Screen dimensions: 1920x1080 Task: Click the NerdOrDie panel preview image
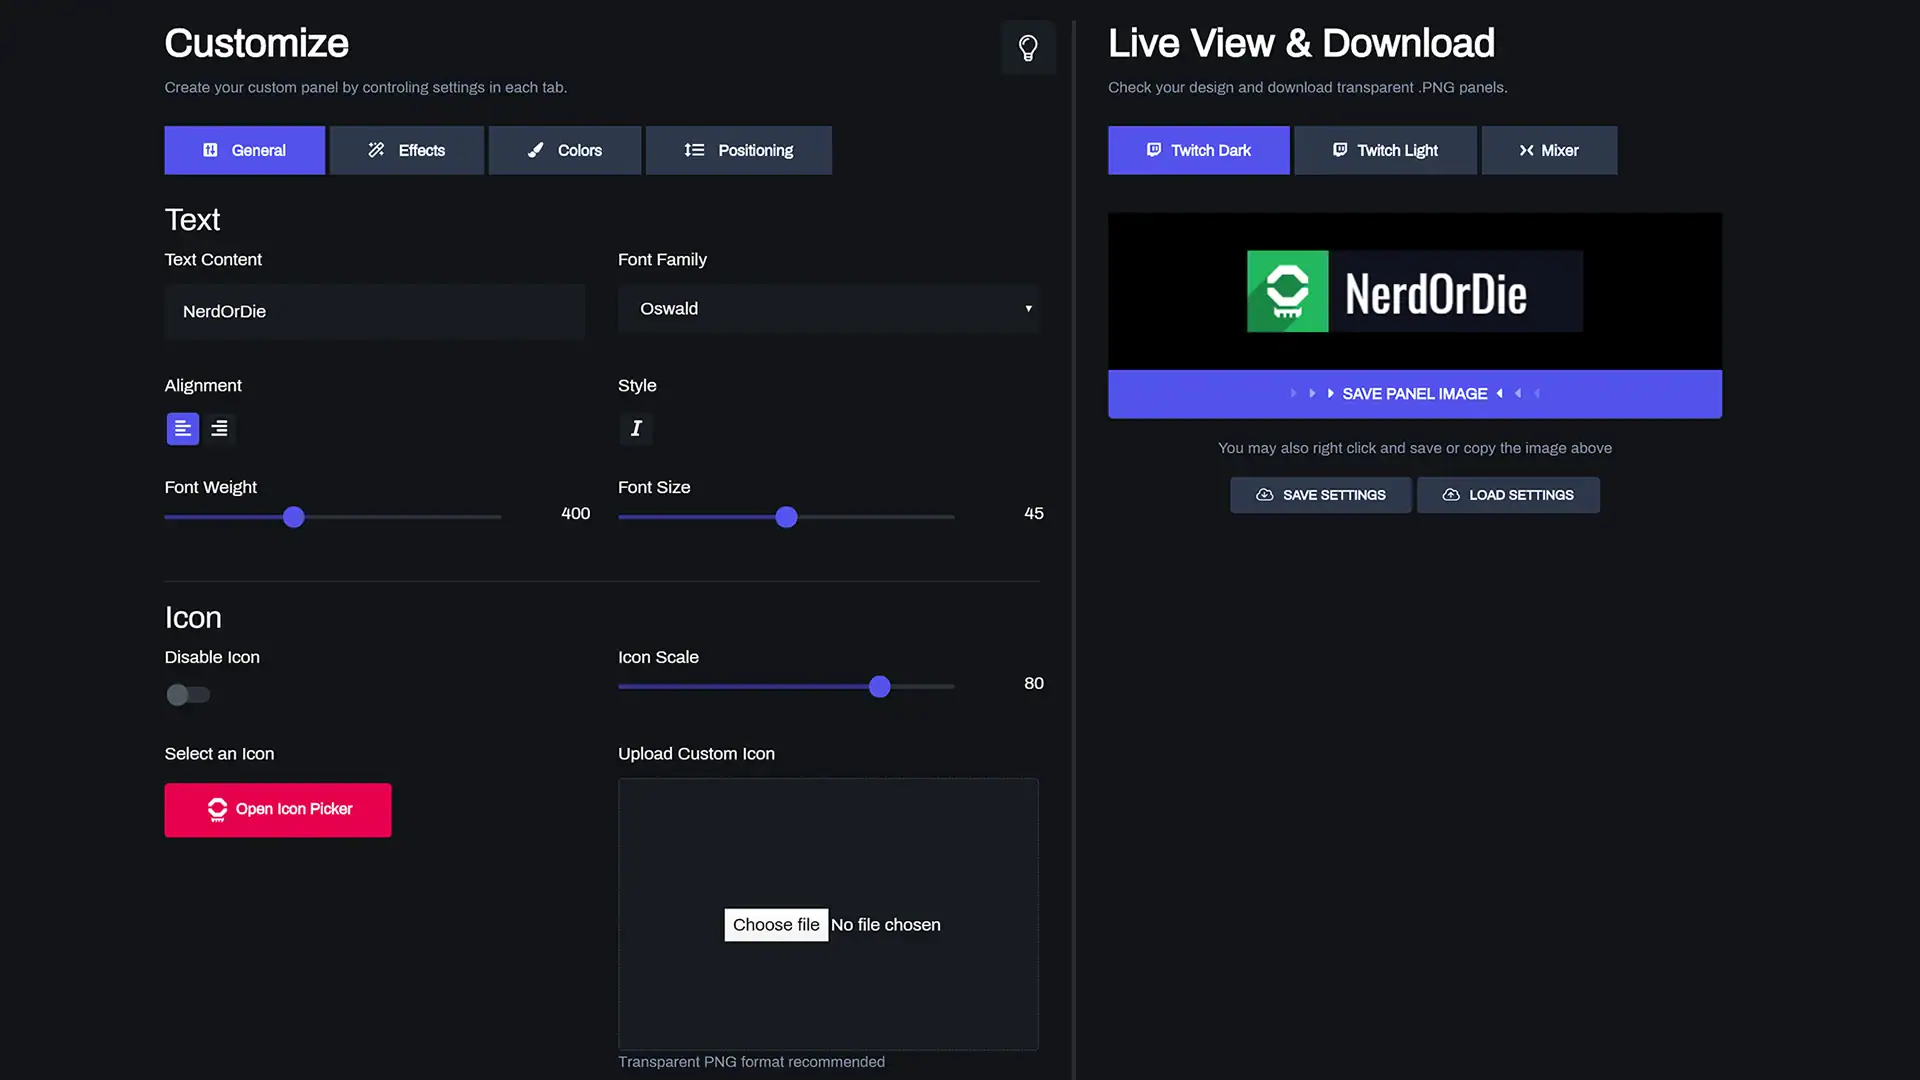coord(1415,291)
